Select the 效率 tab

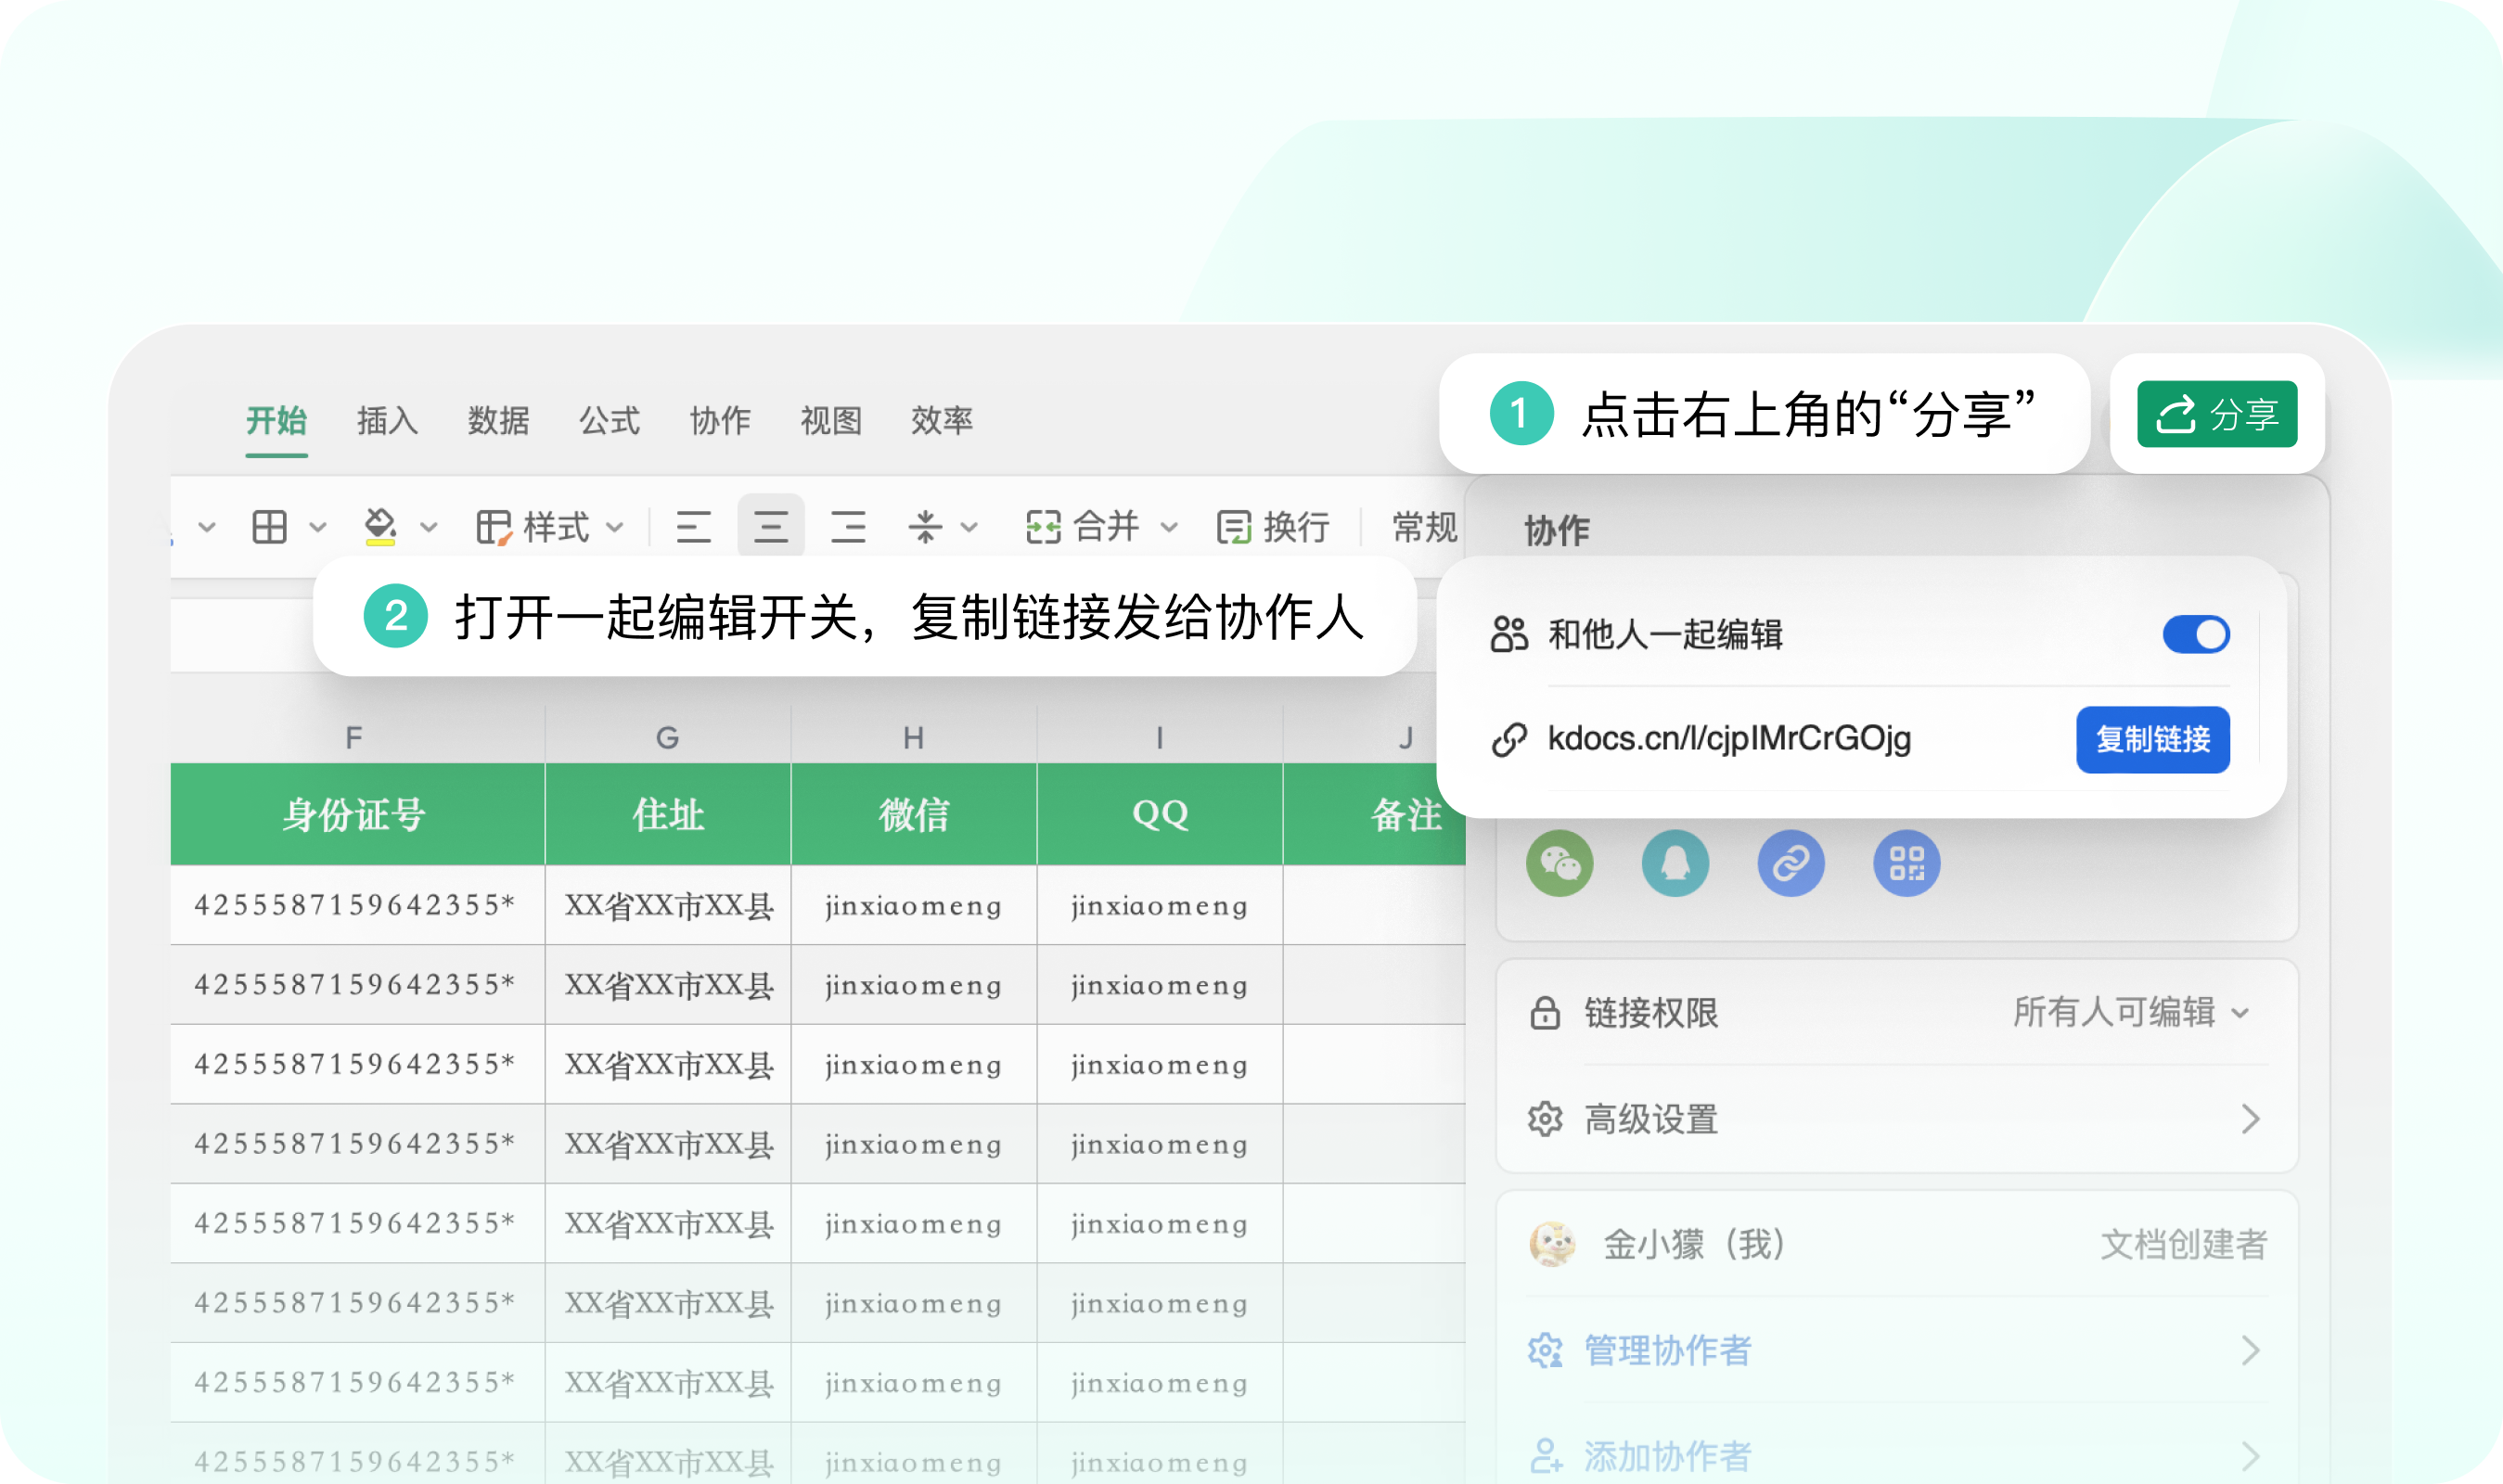pos(941,420)
